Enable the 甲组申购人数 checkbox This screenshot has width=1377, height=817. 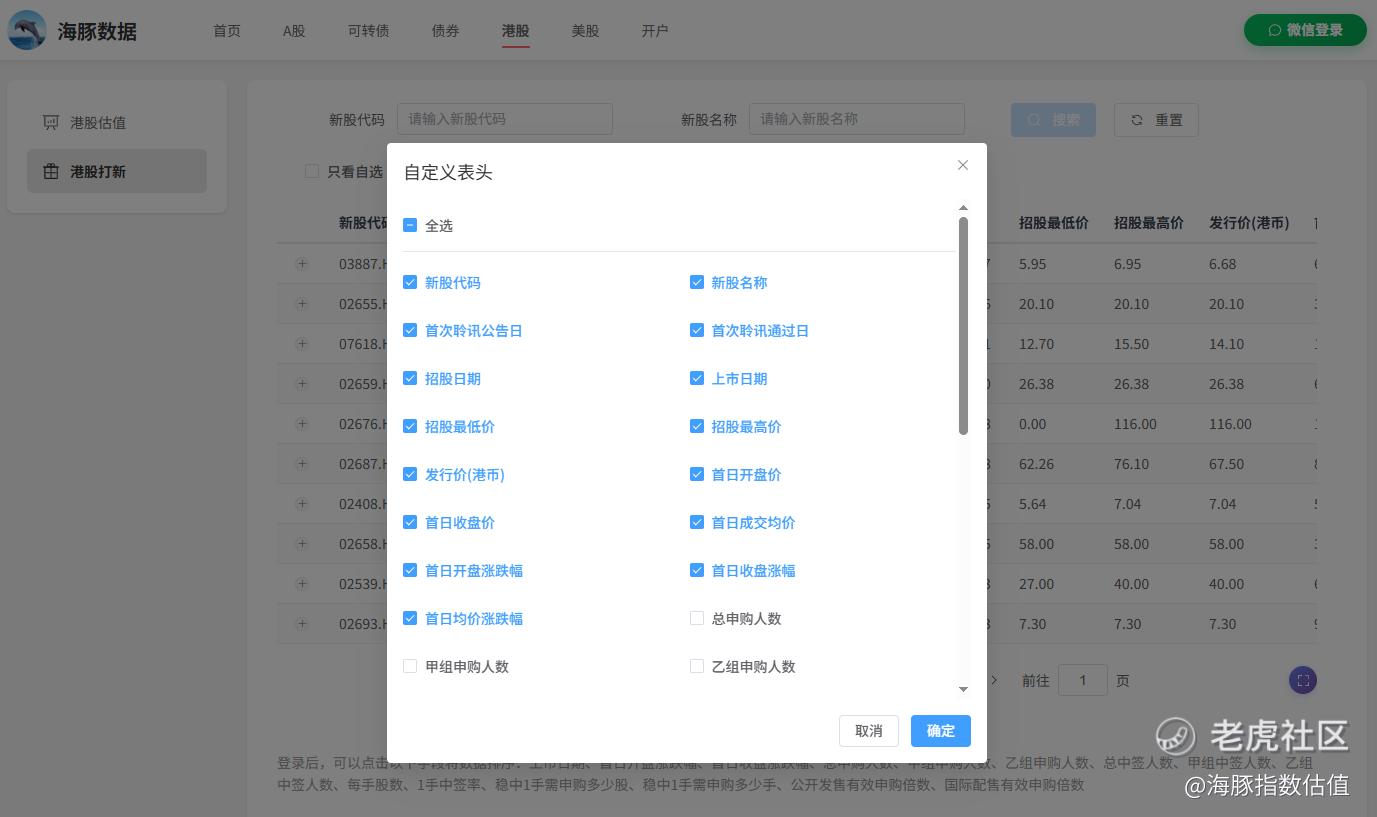click(x=410, y=667)
